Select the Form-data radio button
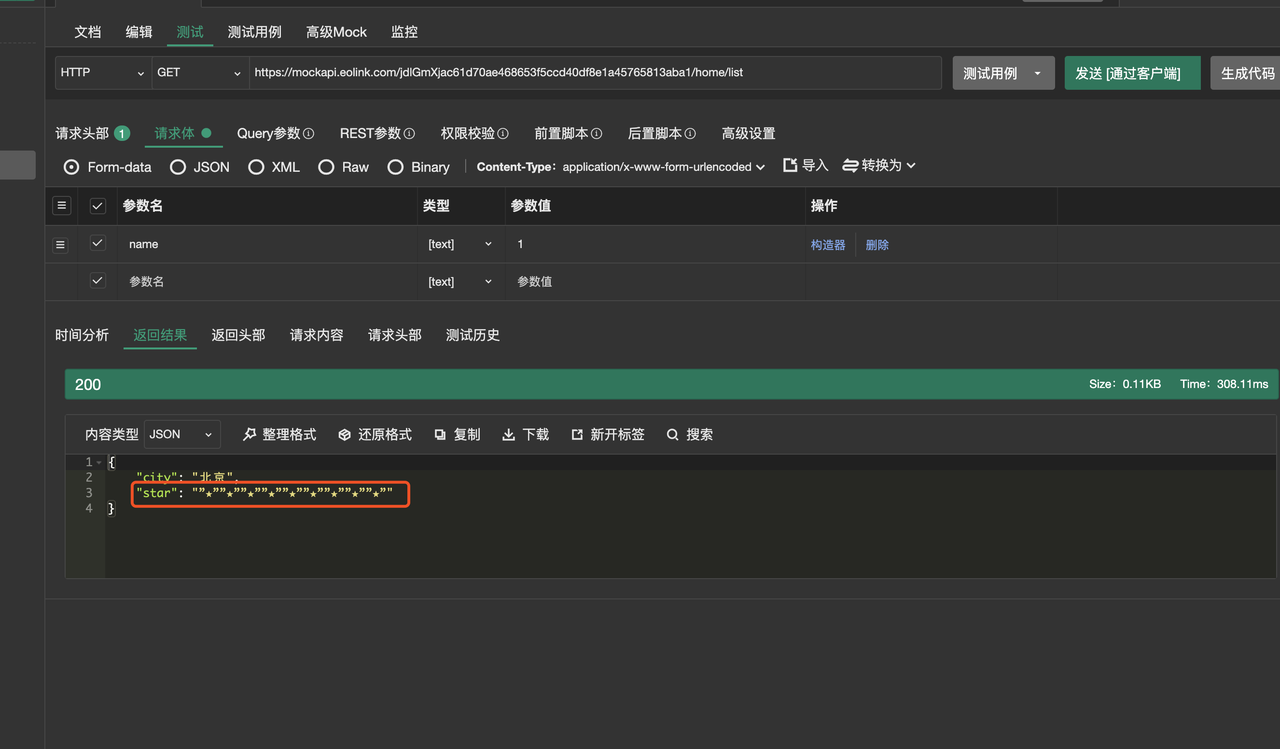This screenshot has width=1280, height=749. (x=71, y=167)
